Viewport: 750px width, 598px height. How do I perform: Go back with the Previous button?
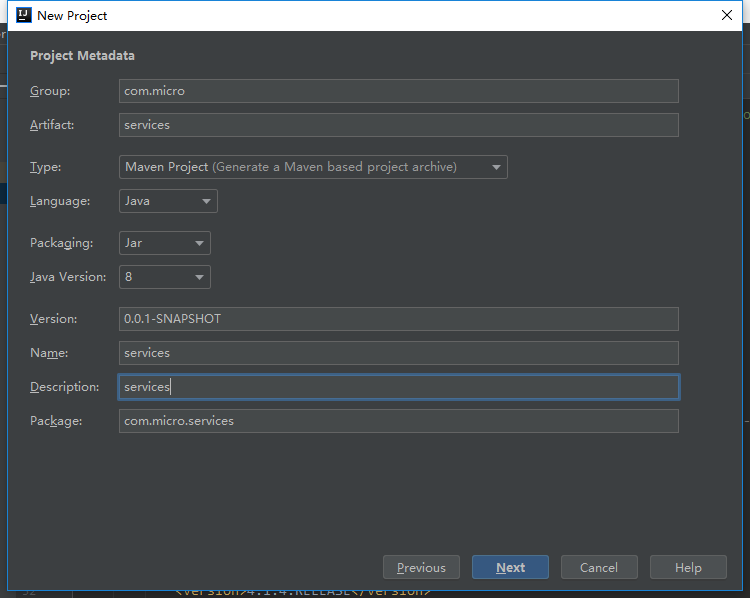pyautogui.click(x=421, y=567)
